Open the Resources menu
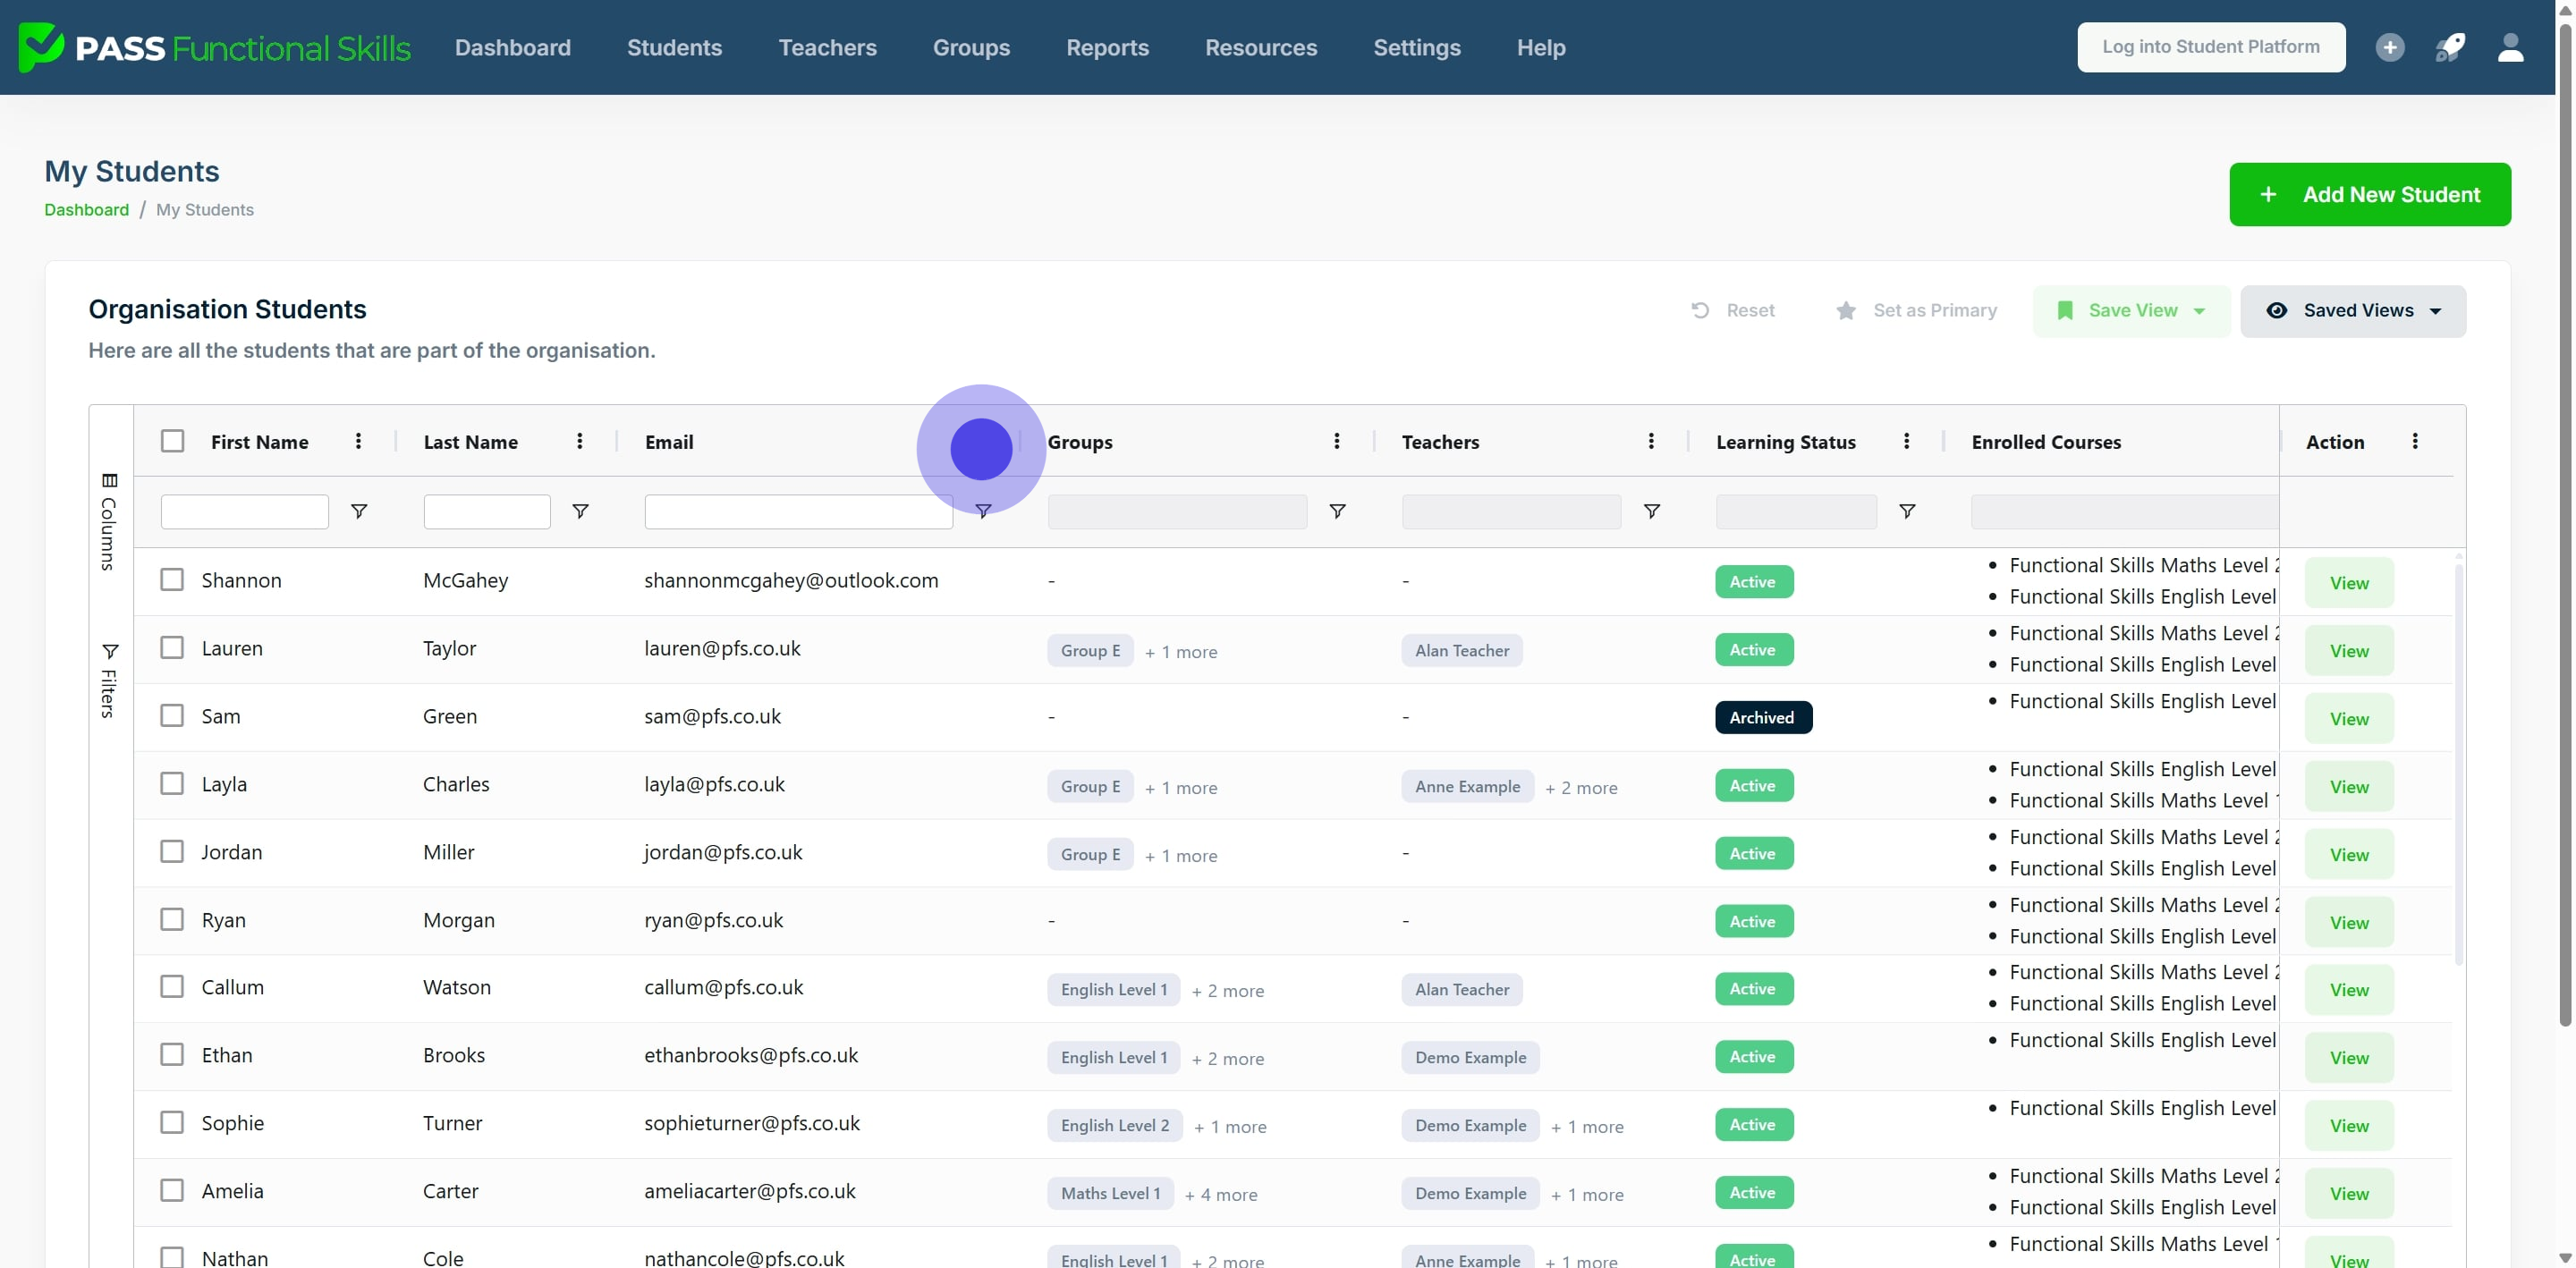Viewport: 2576px width, 1268px height. [1261, 47]
